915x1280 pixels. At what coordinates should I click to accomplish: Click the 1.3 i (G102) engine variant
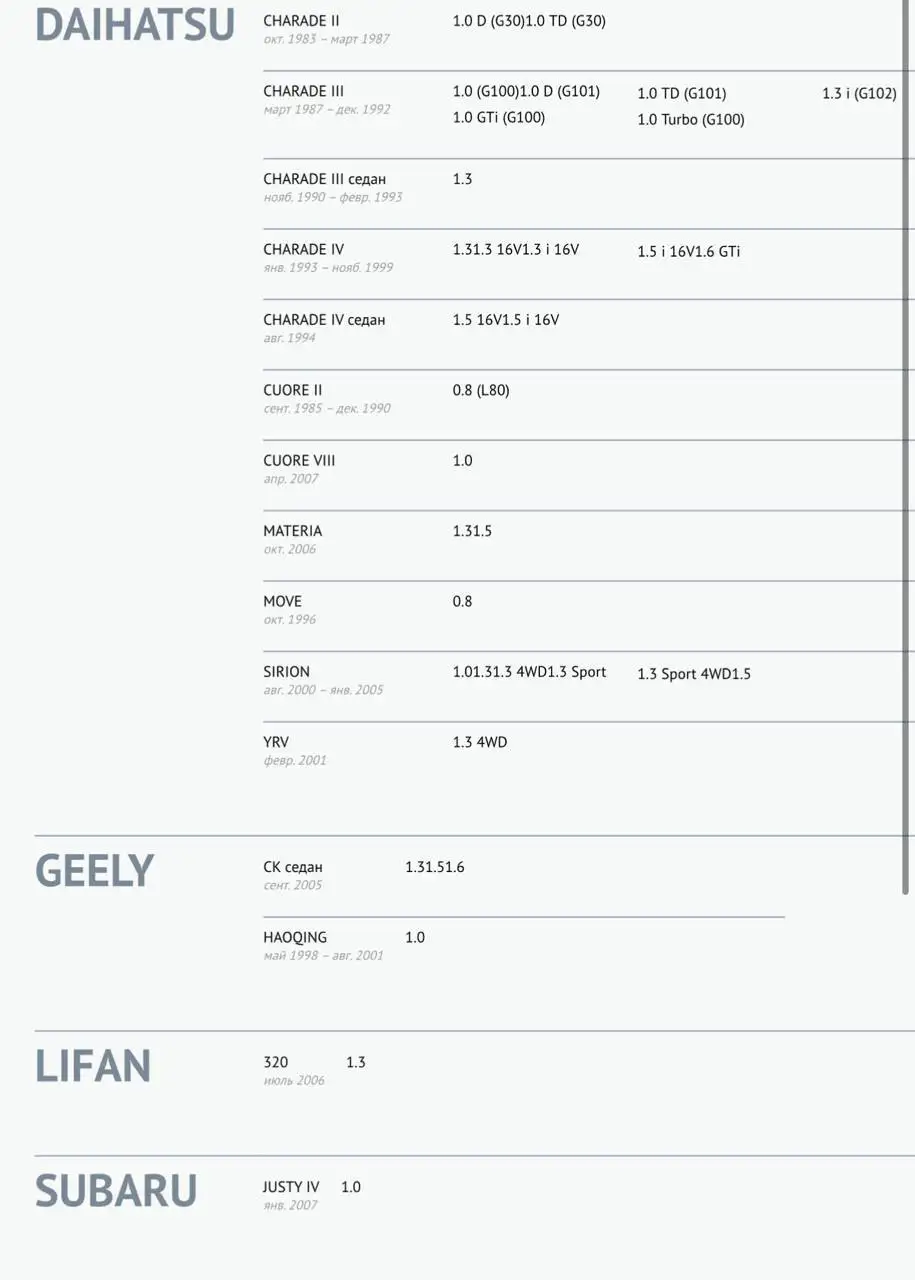(x=858, y=93)
